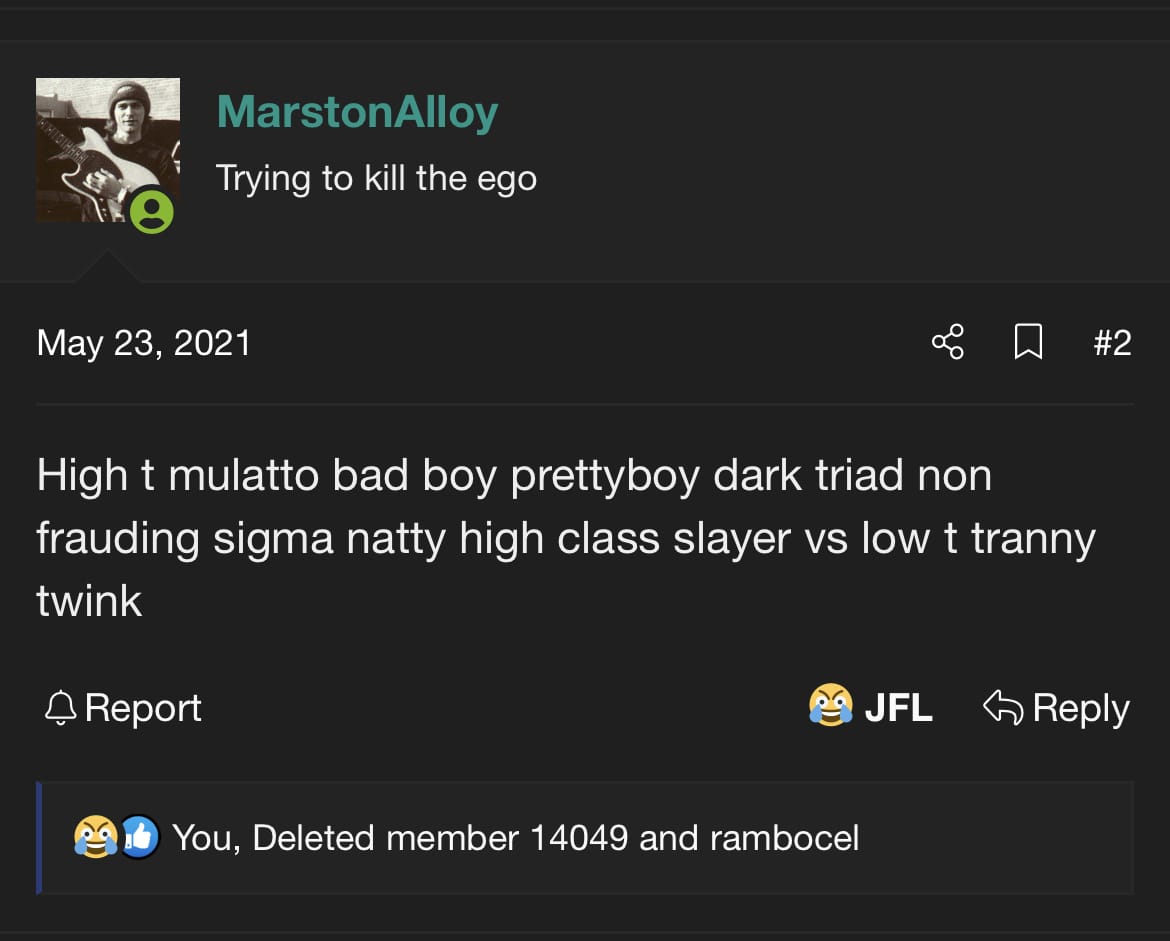The width and height of the screenshot is (1170, 941).
Task: Select the Reply text button
Action: pyautogui.click(x=1080, y=708)
